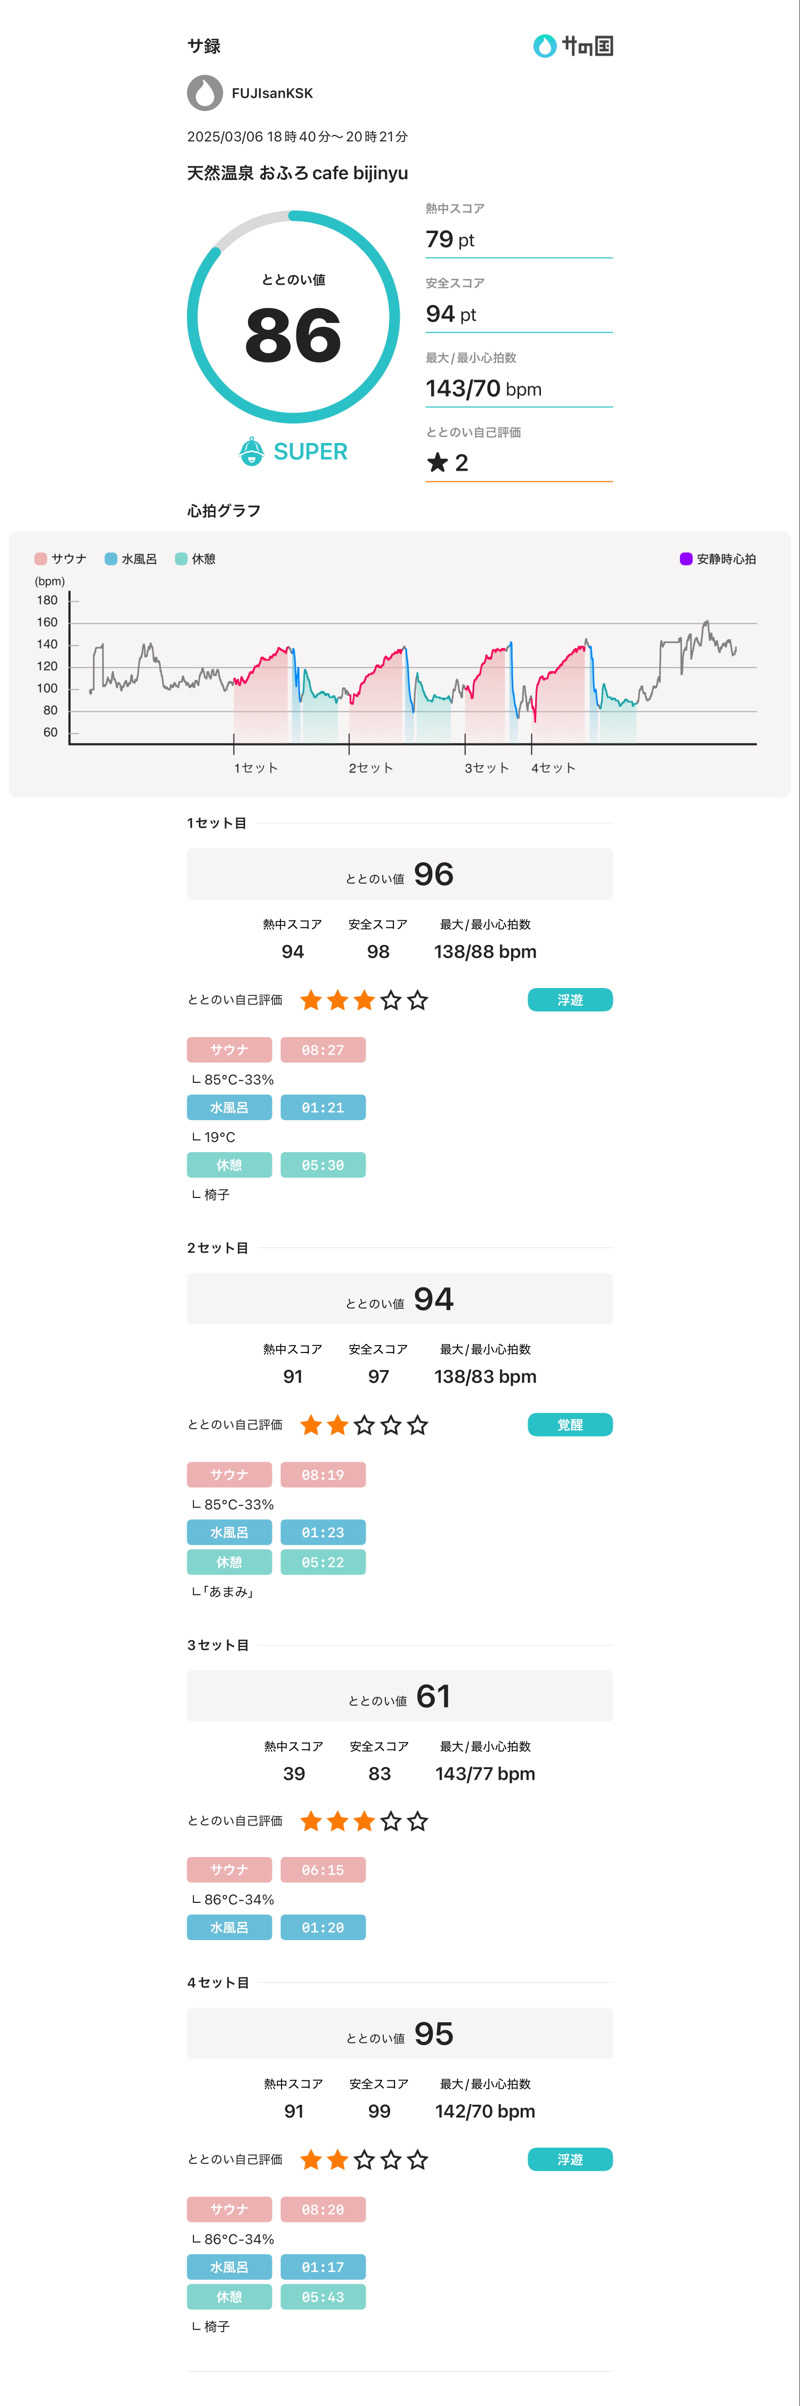800x2406 pixels.
Task: Click the 1セット marker on chart axis
Action: click(255, 768)
